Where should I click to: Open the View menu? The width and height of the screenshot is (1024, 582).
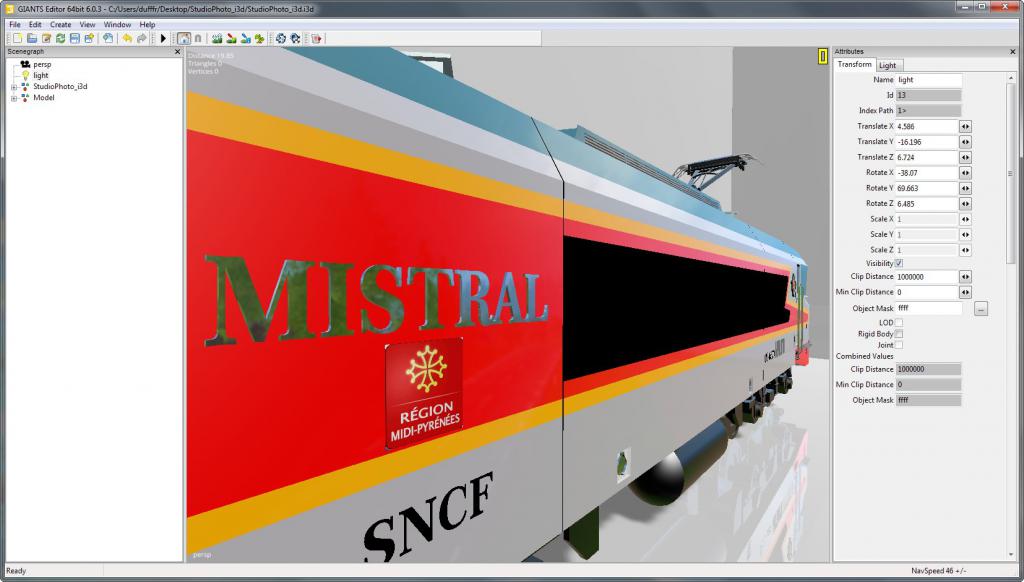coord(88,24)
